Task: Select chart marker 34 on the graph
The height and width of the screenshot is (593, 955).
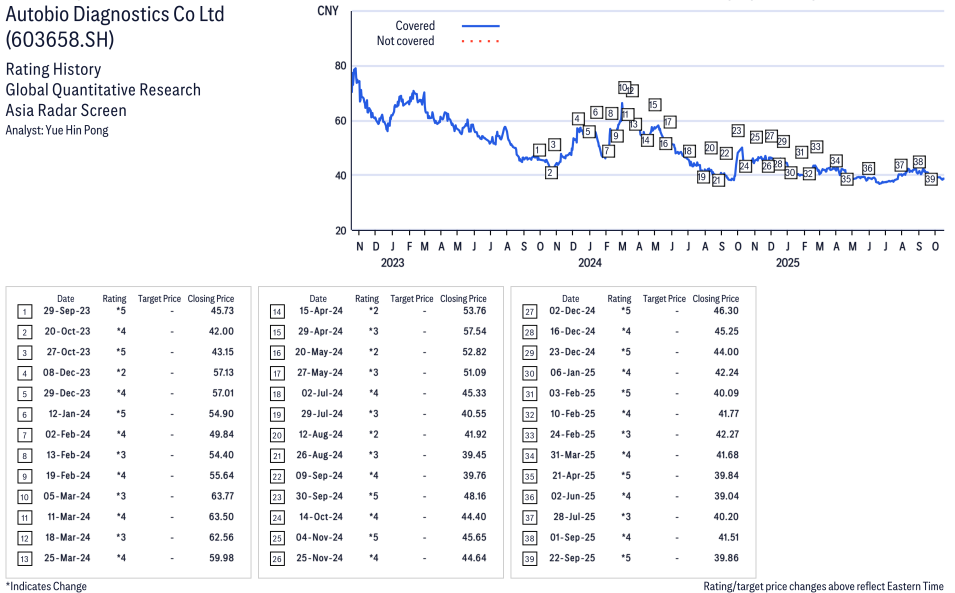Action: click(835, 161)
